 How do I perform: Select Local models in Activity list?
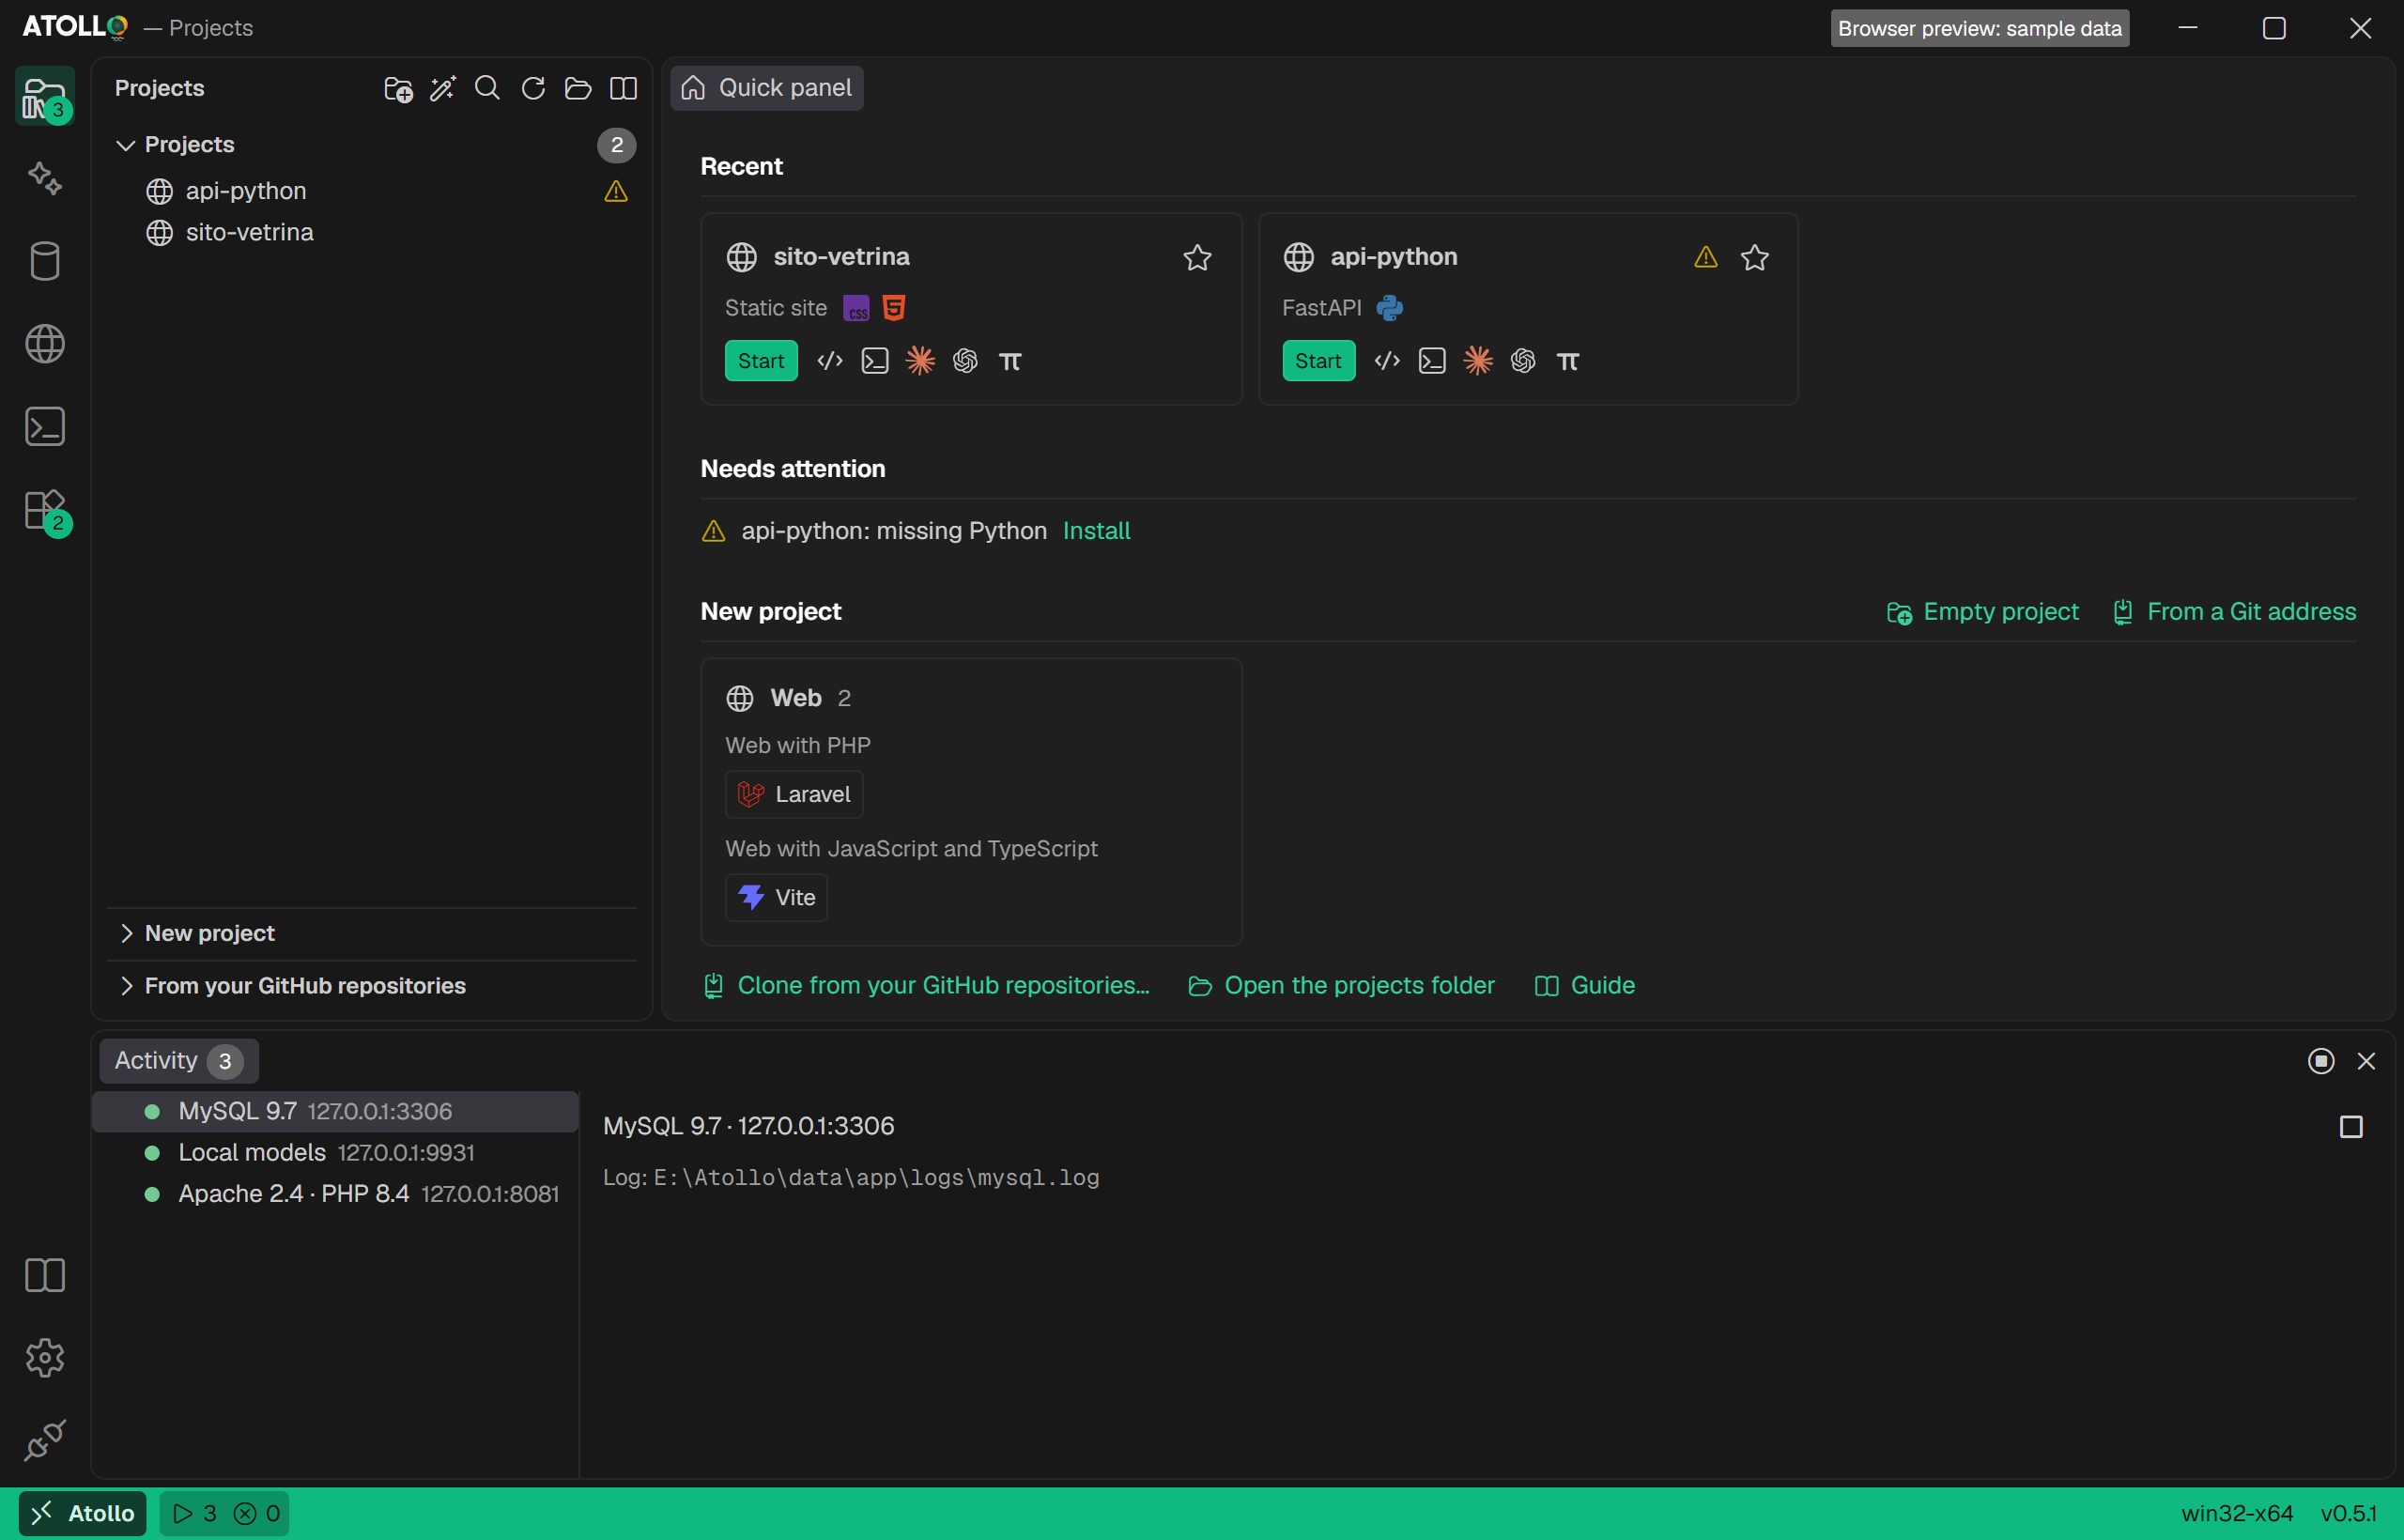[x=335, y=1153]
